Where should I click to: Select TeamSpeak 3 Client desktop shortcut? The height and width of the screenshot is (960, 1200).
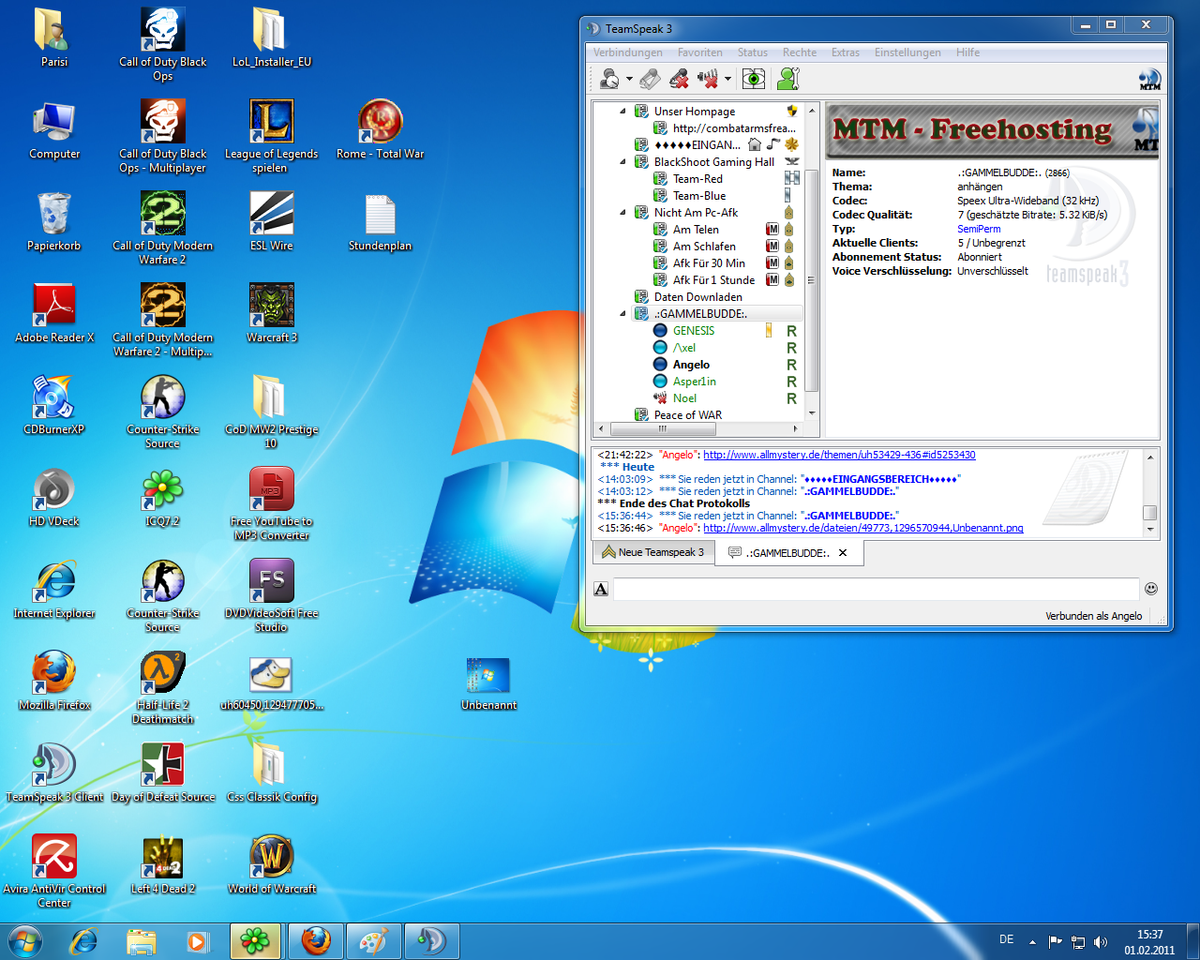click(x=54, y=773)
